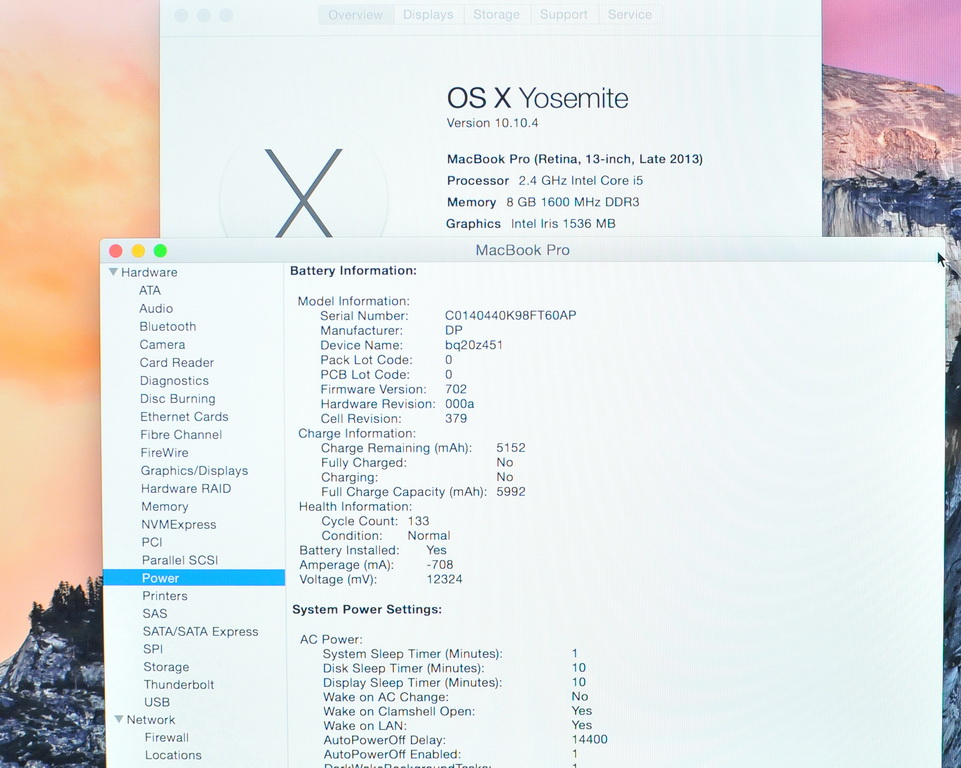Viewport: 961px width, 768px height.
Task: Click battery serial number C0140440K98FT60AP
Action: point(511,316)
